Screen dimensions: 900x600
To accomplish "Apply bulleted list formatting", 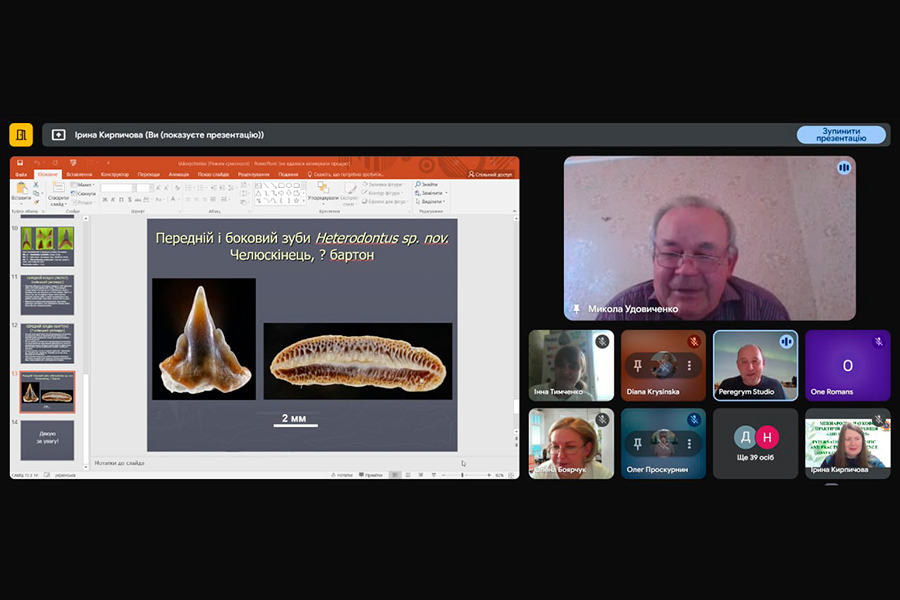I will coord(188,188).
